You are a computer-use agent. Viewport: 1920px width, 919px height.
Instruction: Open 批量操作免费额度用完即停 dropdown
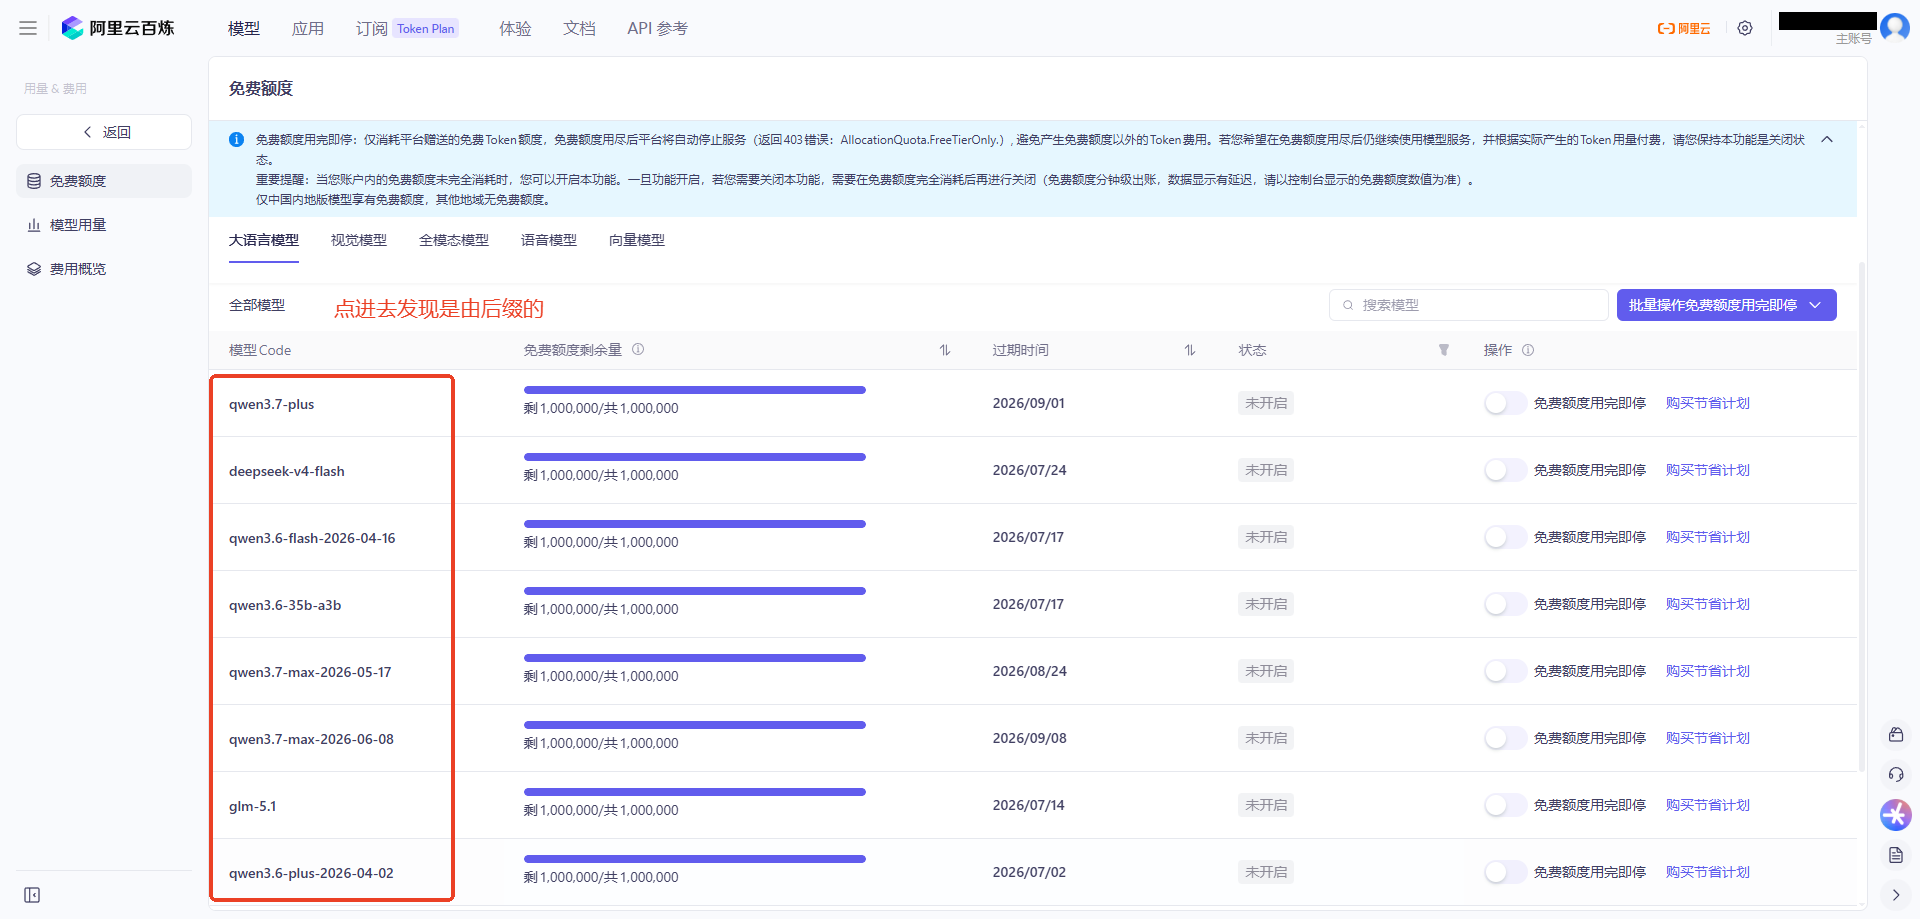point(1726,305)
